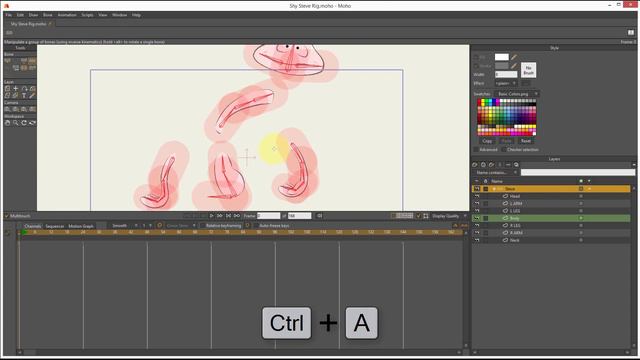Open the Effect dropdown in Style panel
640x360 pixels.
click(x=506, y=83)
